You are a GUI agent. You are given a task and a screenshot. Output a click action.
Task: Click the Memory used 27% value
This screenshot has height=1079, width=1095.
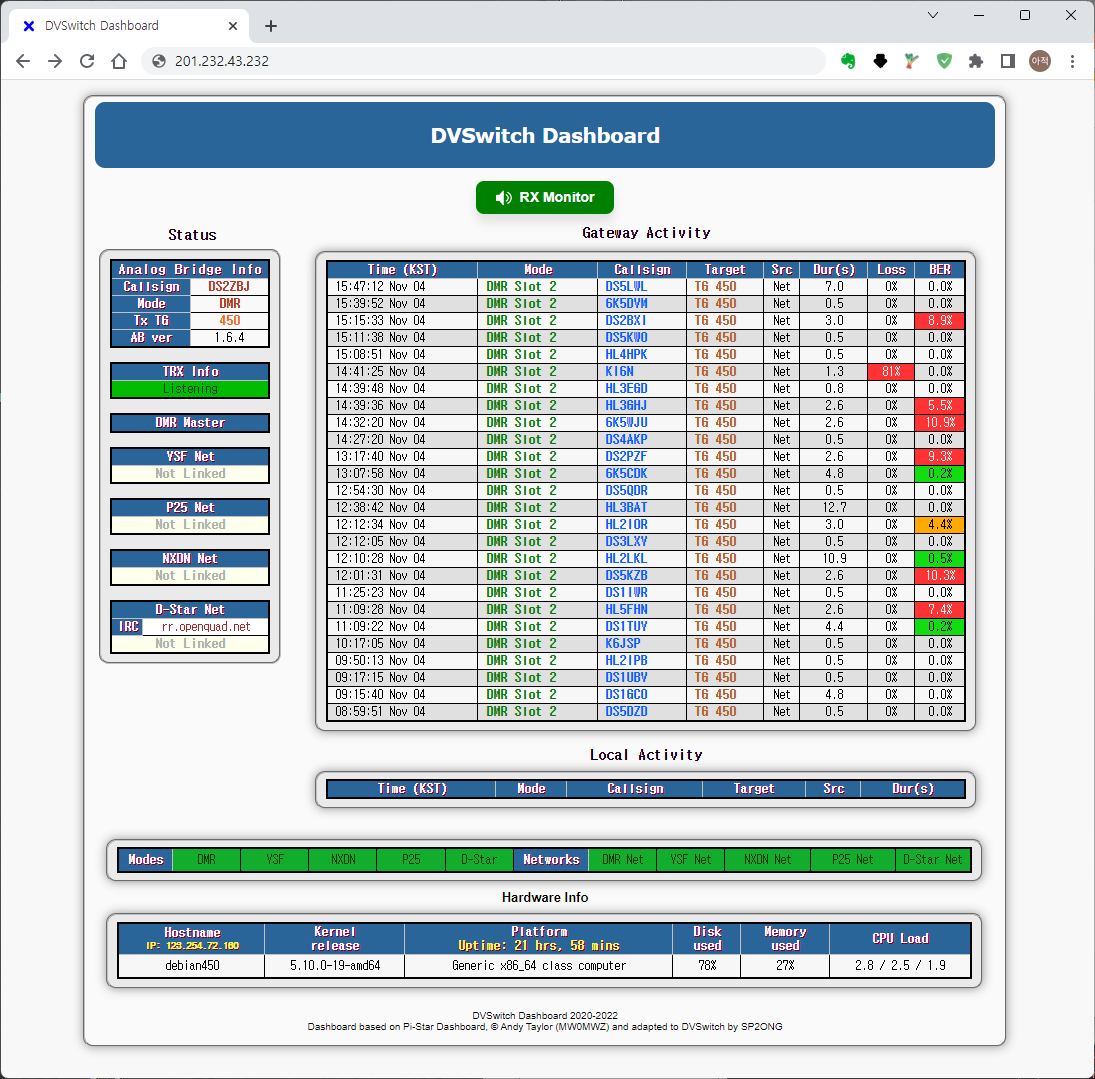pos(785,965)
